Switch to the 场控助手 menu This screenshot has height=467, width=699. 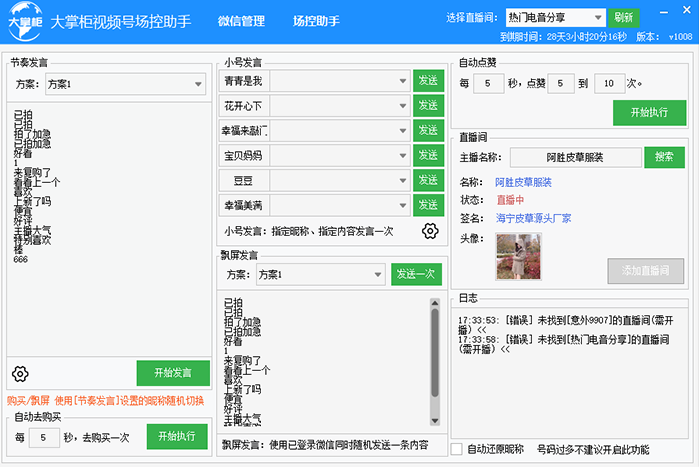[316, 20]
